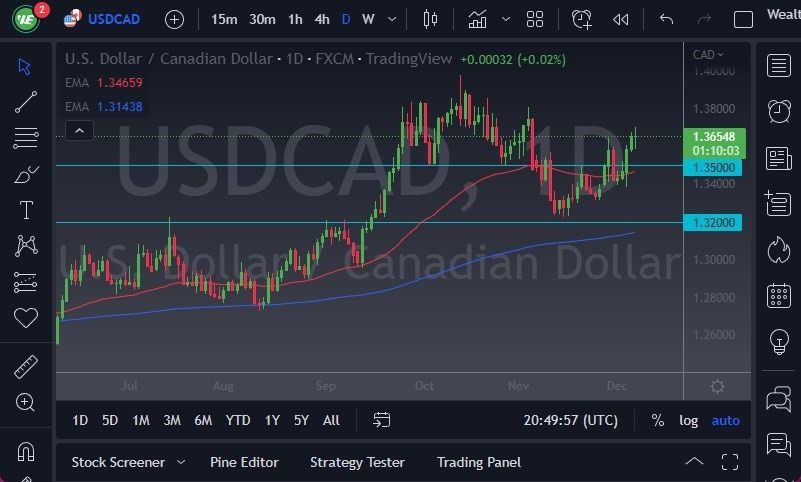Open the Fibonacci retracement tools
The image size is (801, 482).
click(26, 138)
